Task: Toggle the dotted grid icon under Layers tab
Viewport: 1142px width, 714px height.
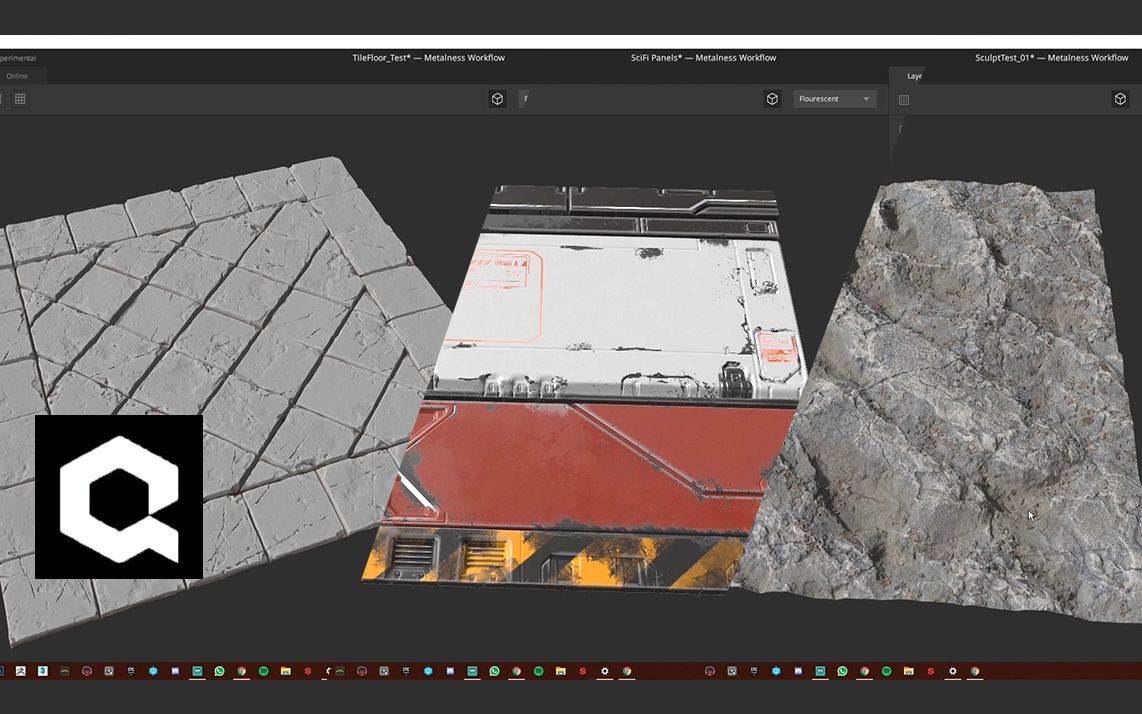Action: pos(904,100)
